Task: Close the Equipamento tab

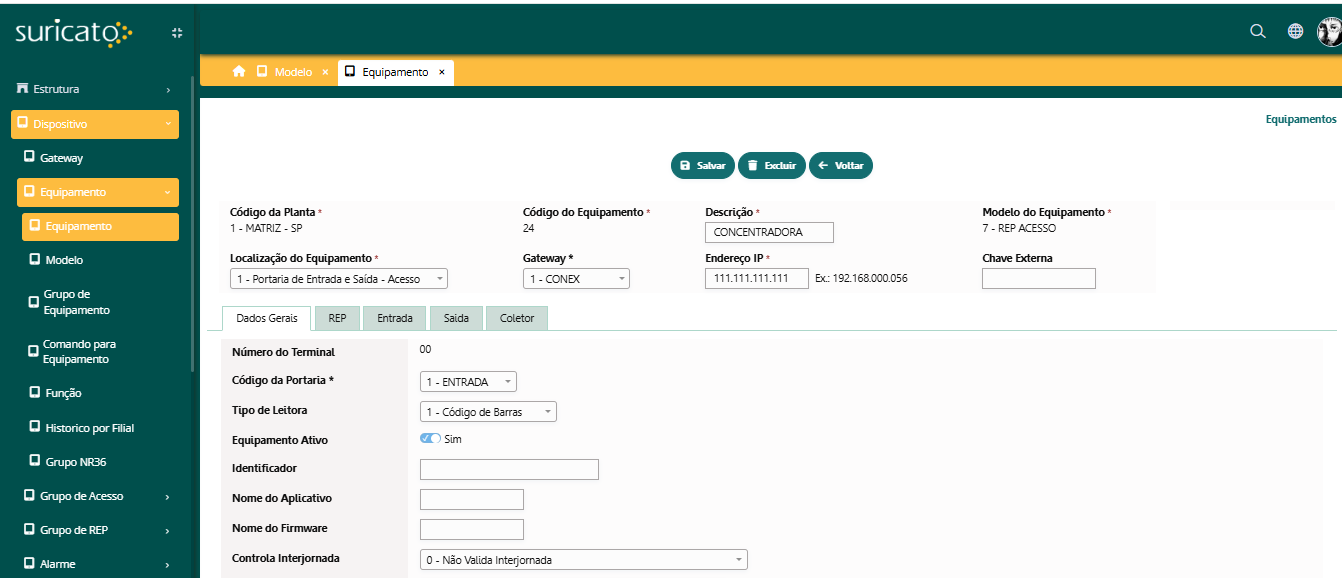Action: click(x=442, y=72)
